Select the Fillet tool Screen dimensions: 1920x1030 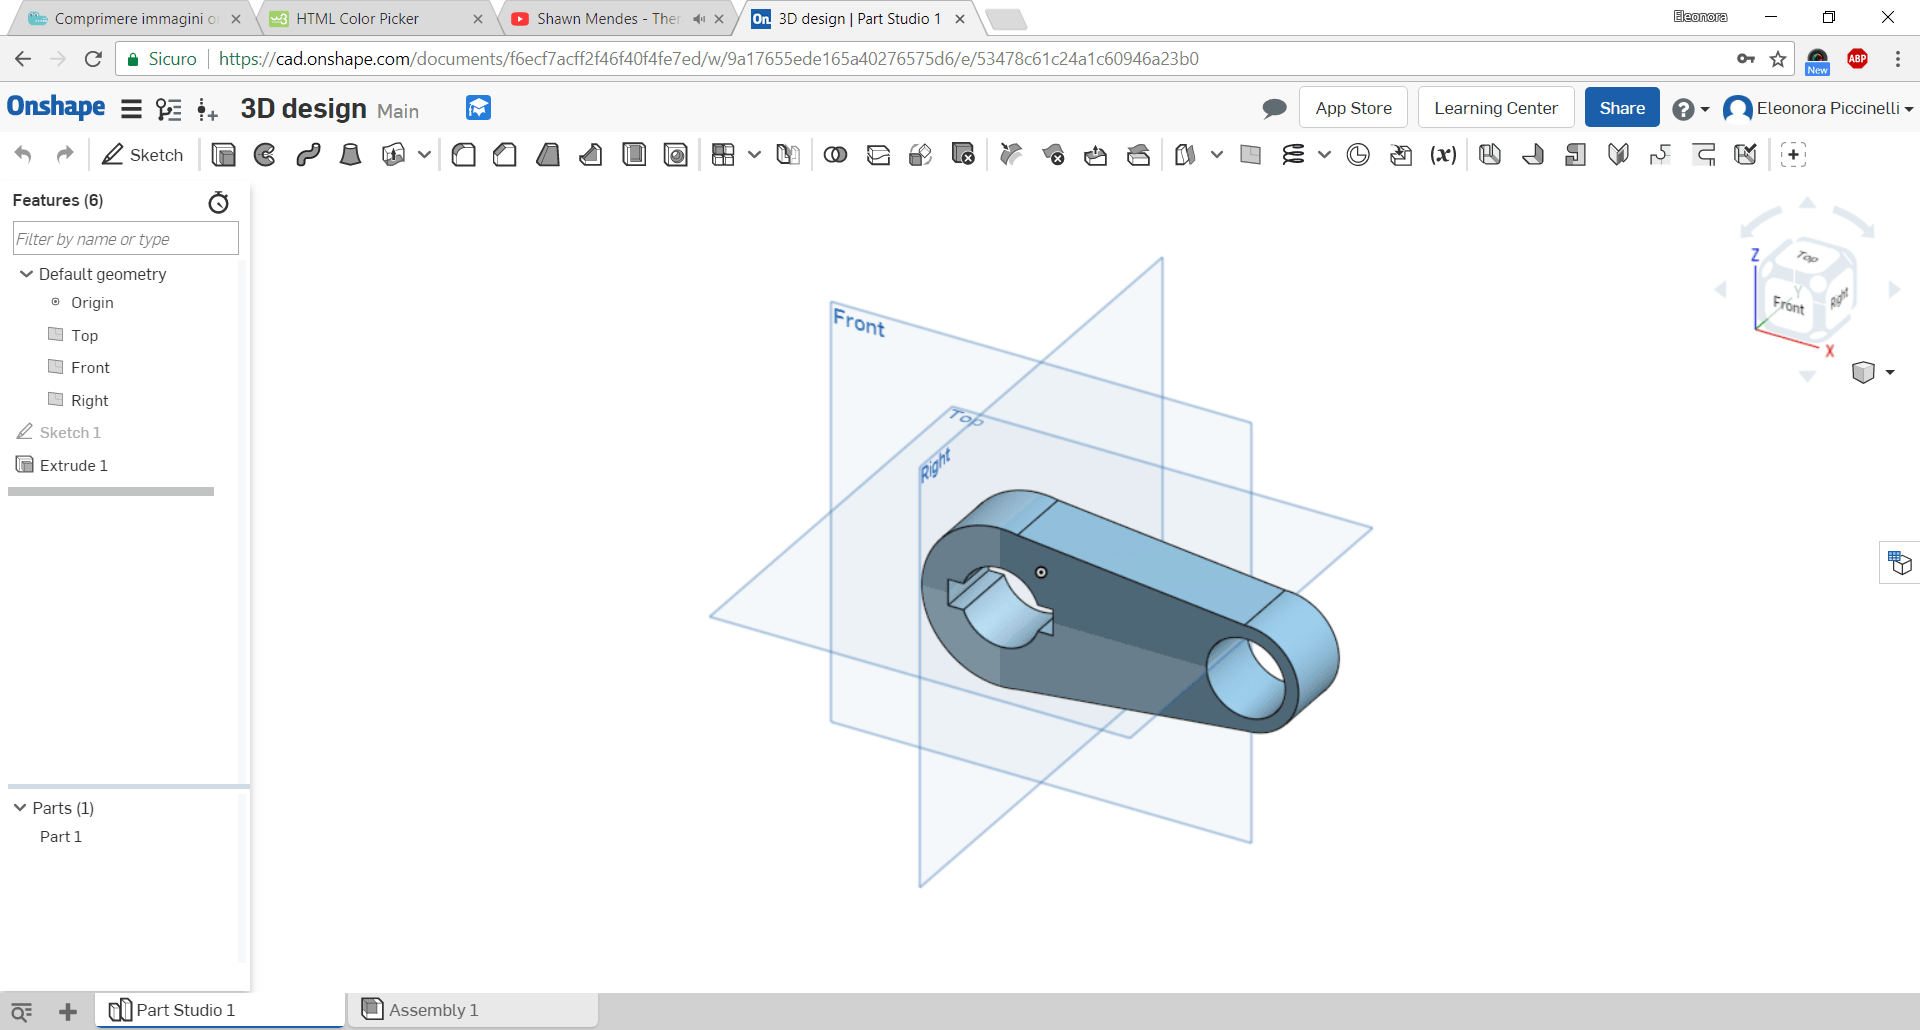[x=463, y=155]
